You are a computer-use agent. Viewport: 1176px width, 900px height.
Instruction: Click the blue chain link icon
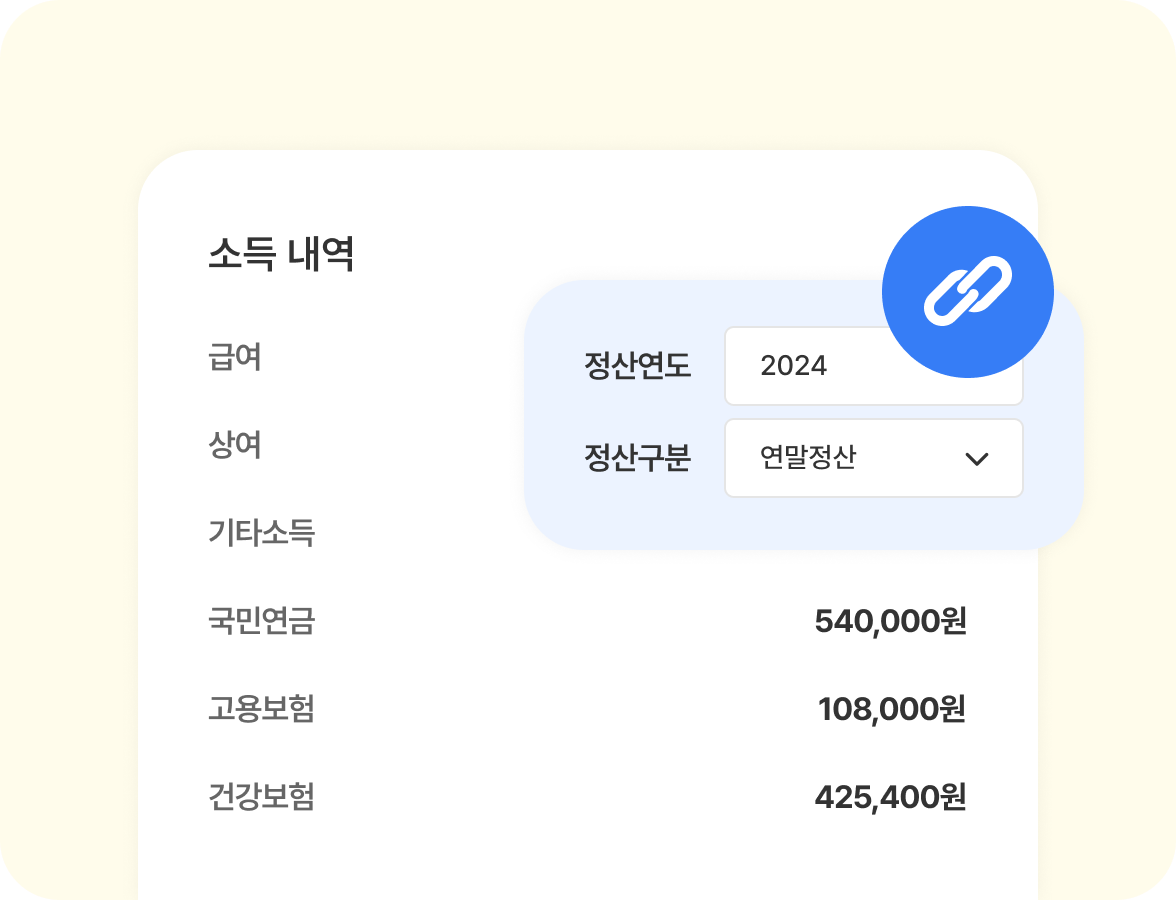coord(967,292)
